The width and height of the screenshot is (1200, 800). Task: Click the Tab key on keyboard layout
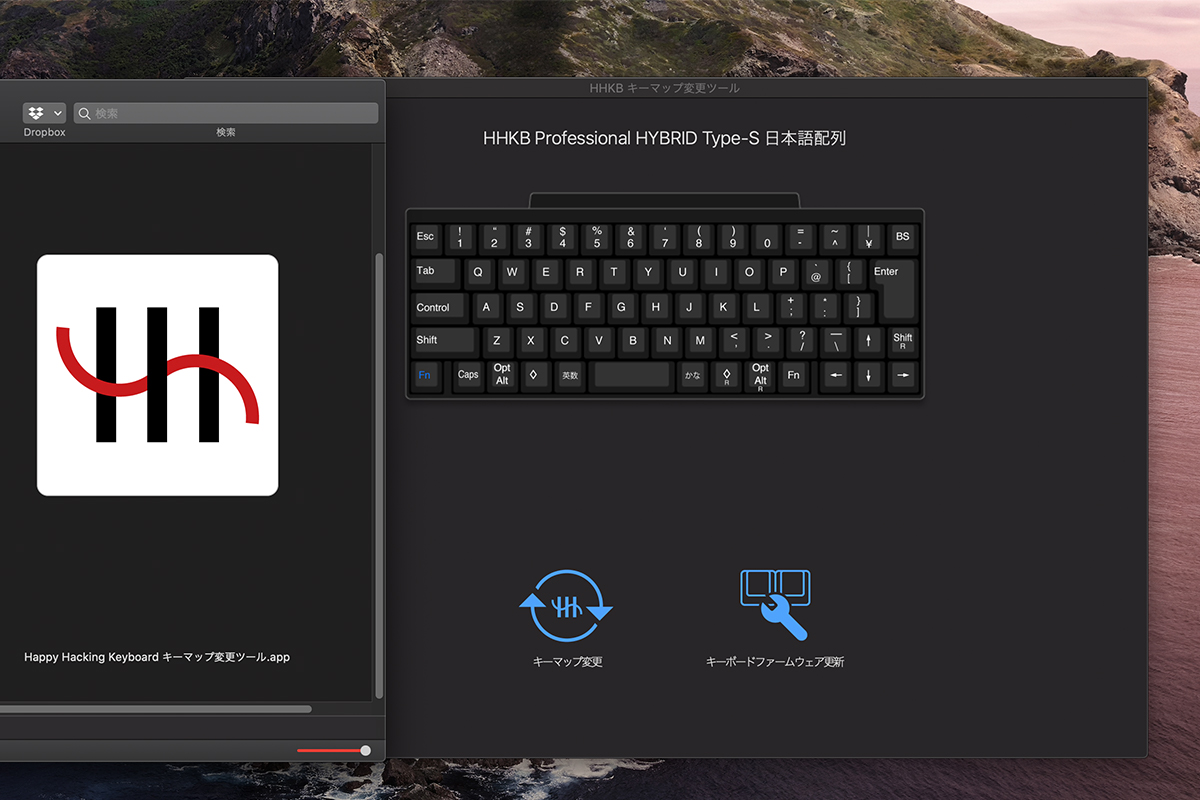[x=430, y=271]
